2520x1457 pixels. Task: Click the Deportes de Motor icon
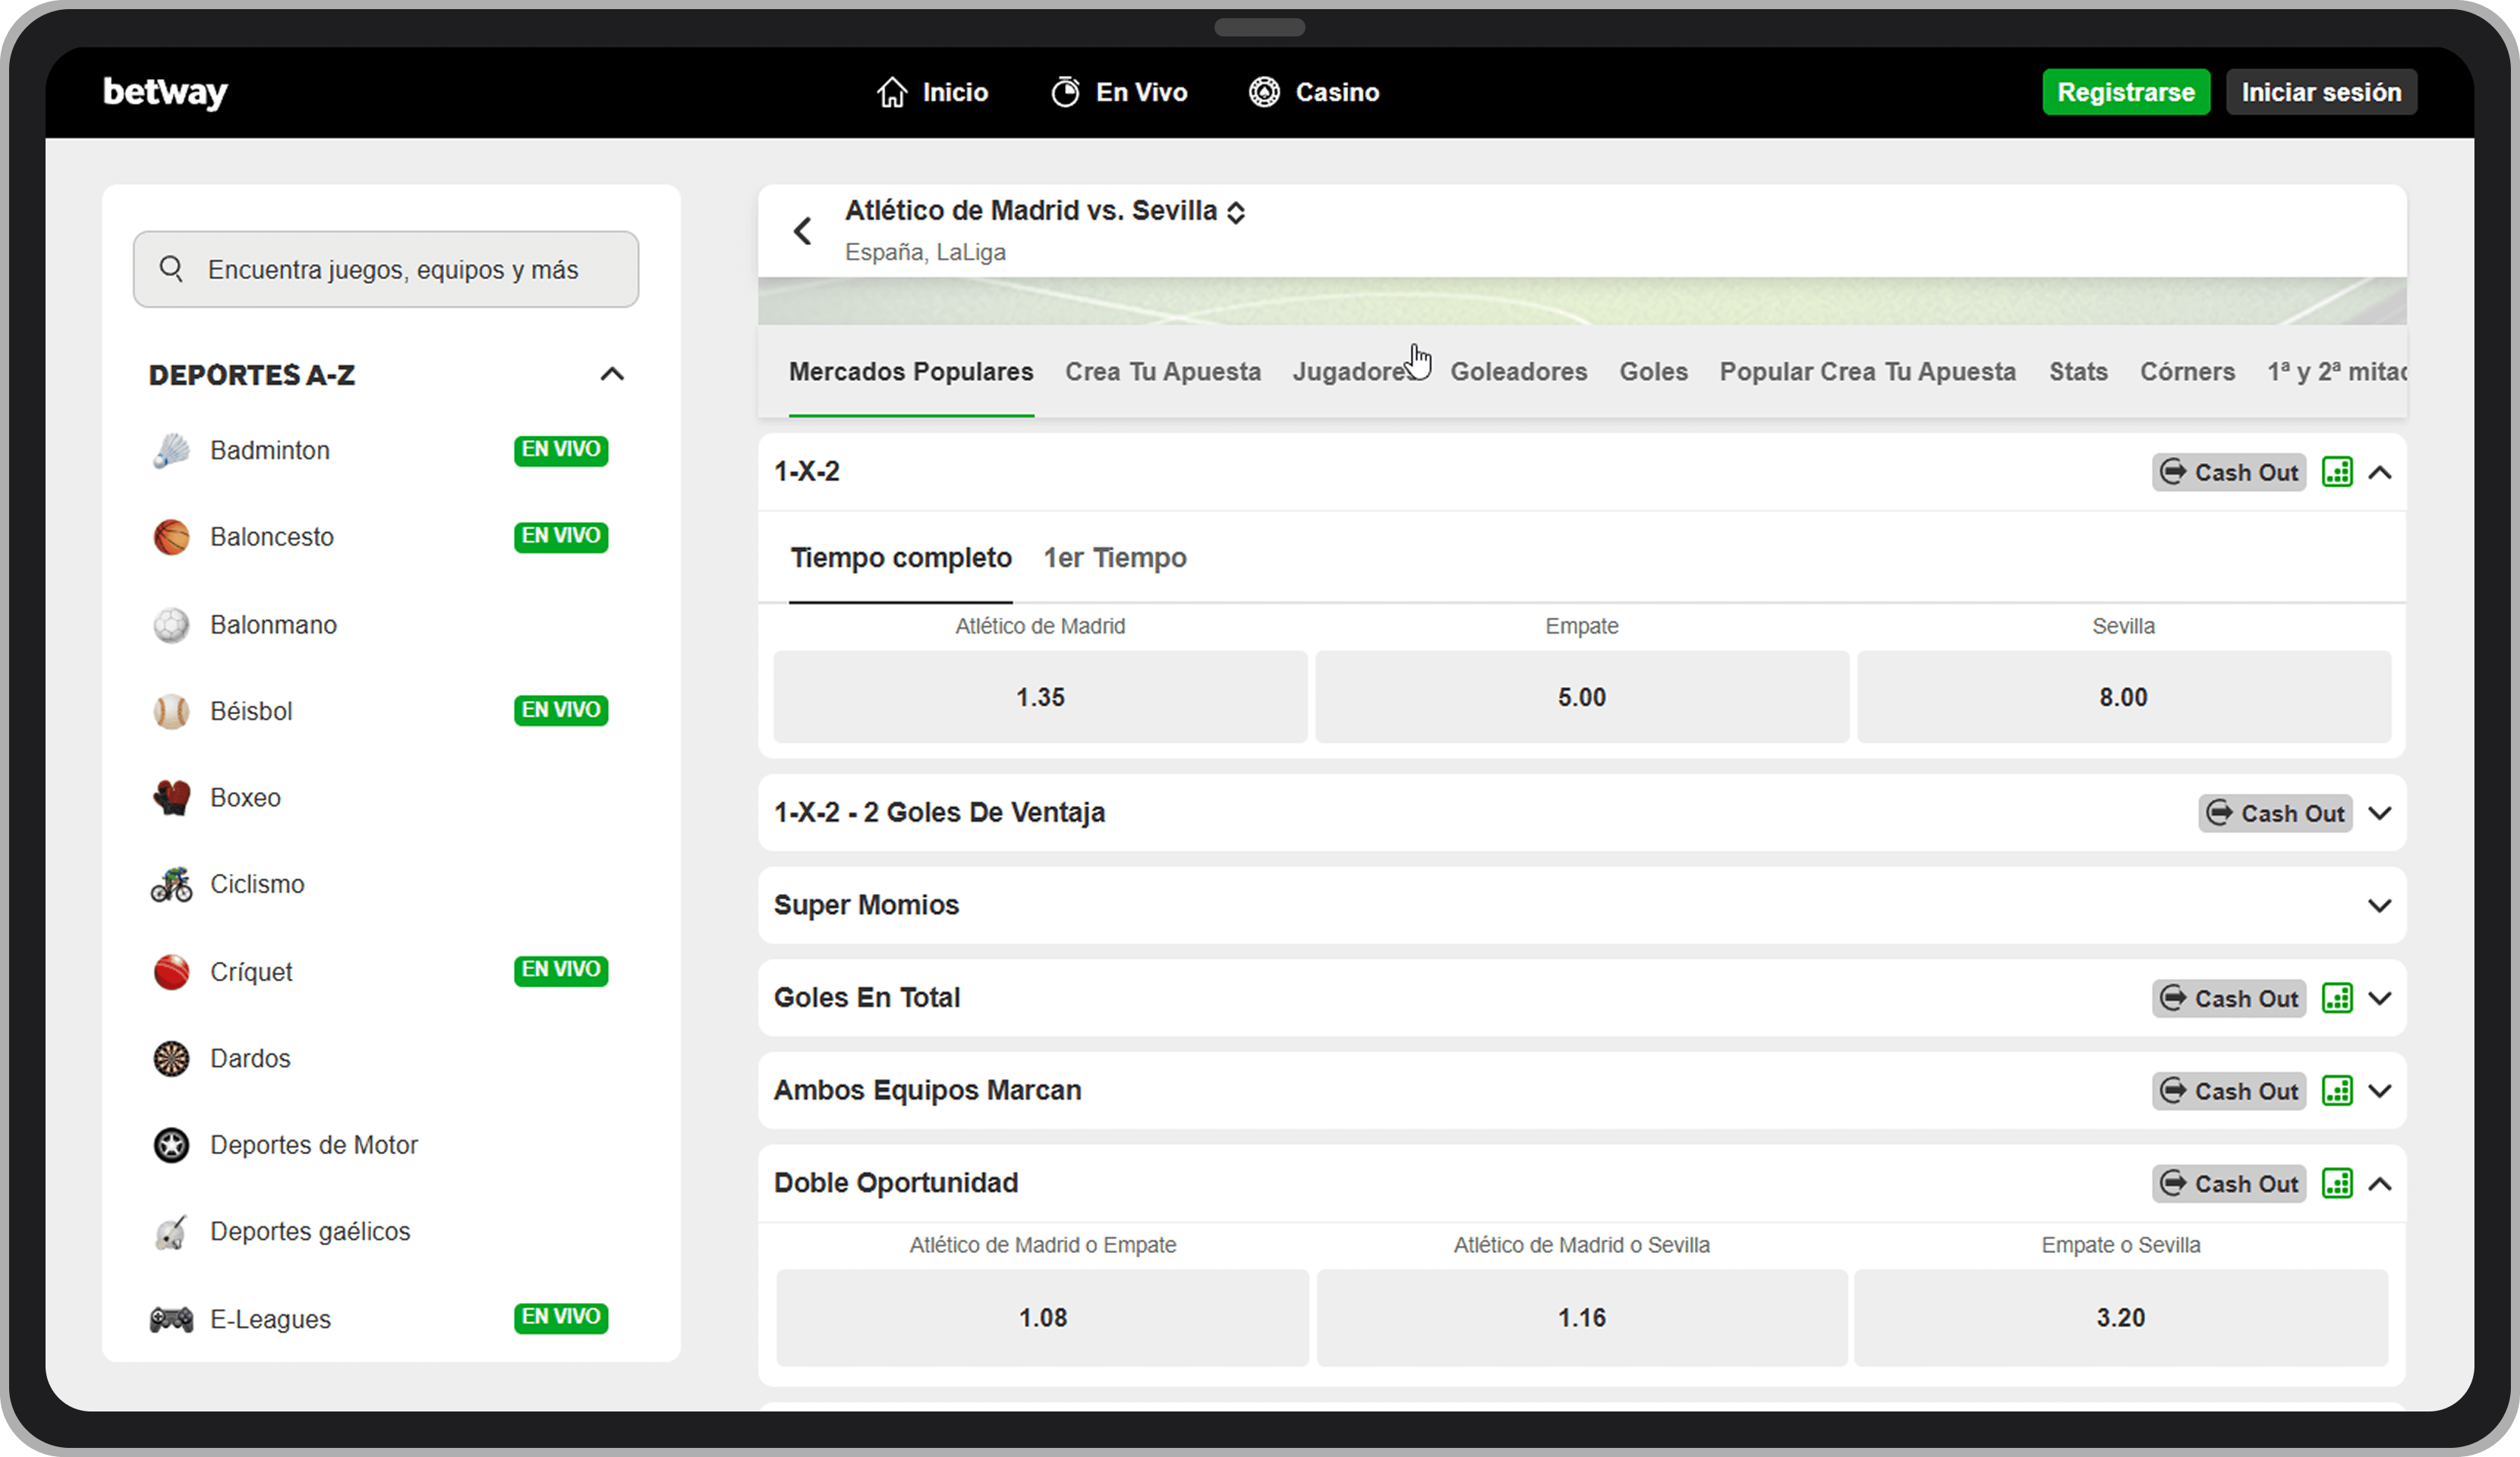click(x=171, y=1145)
